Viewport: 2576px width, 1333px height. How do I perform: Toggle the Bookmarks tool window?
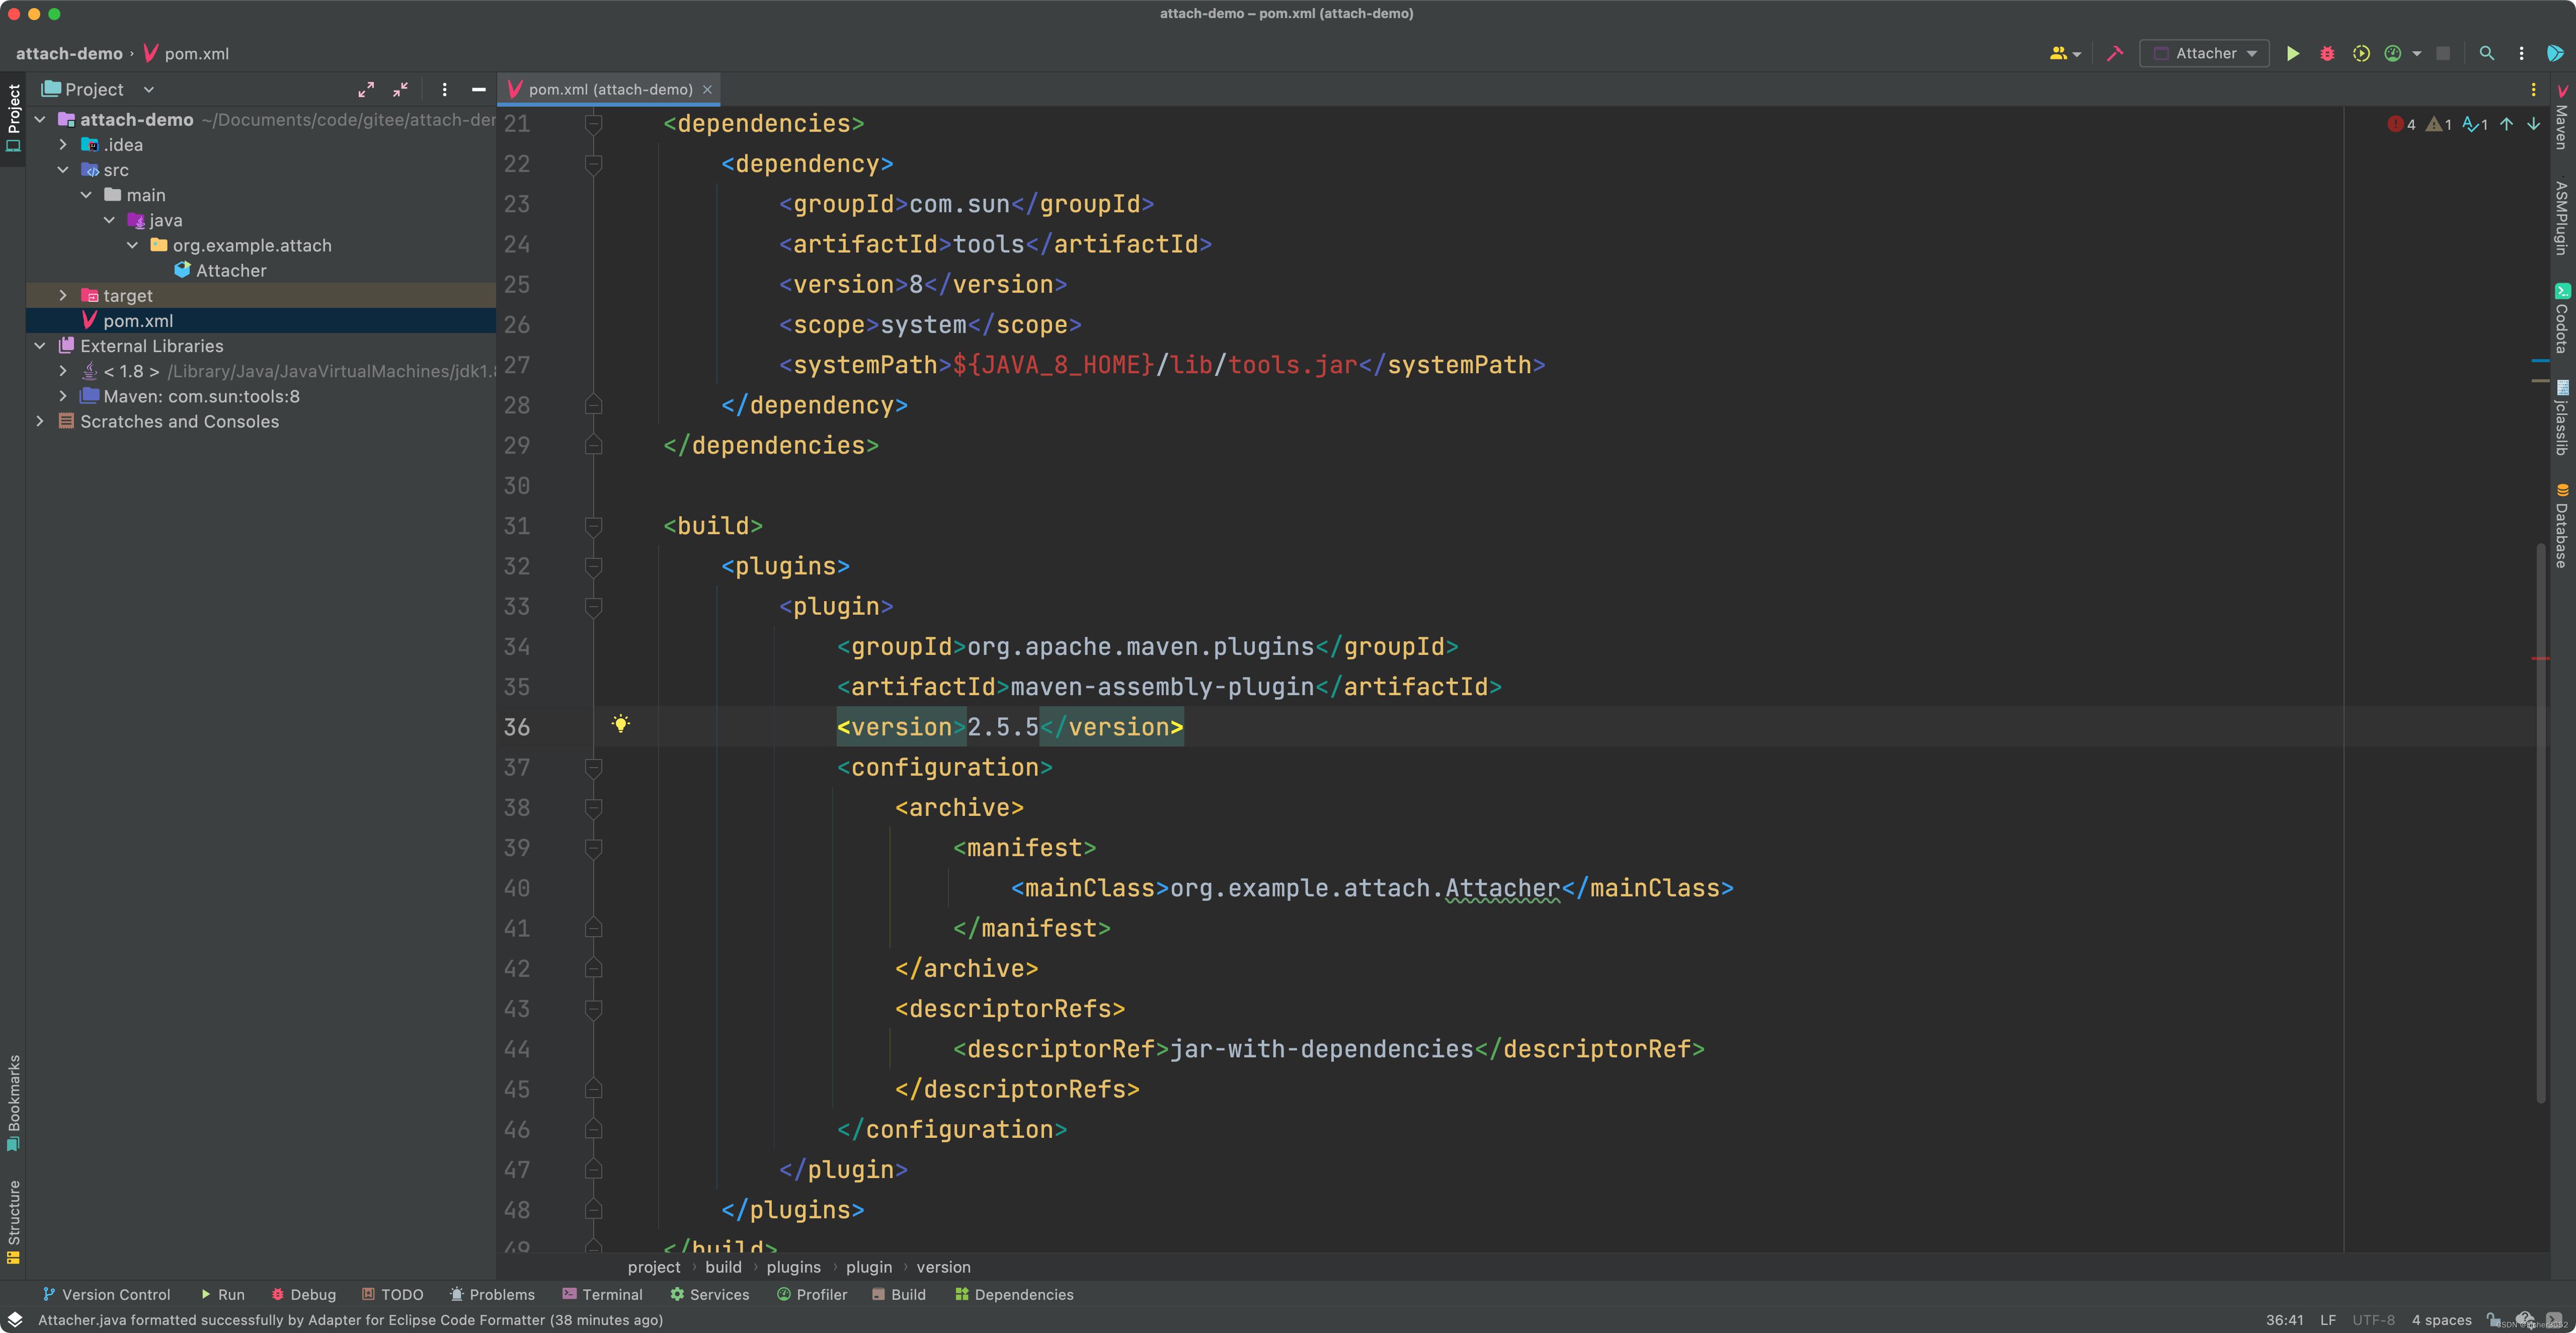click(x=14, y=1101)
